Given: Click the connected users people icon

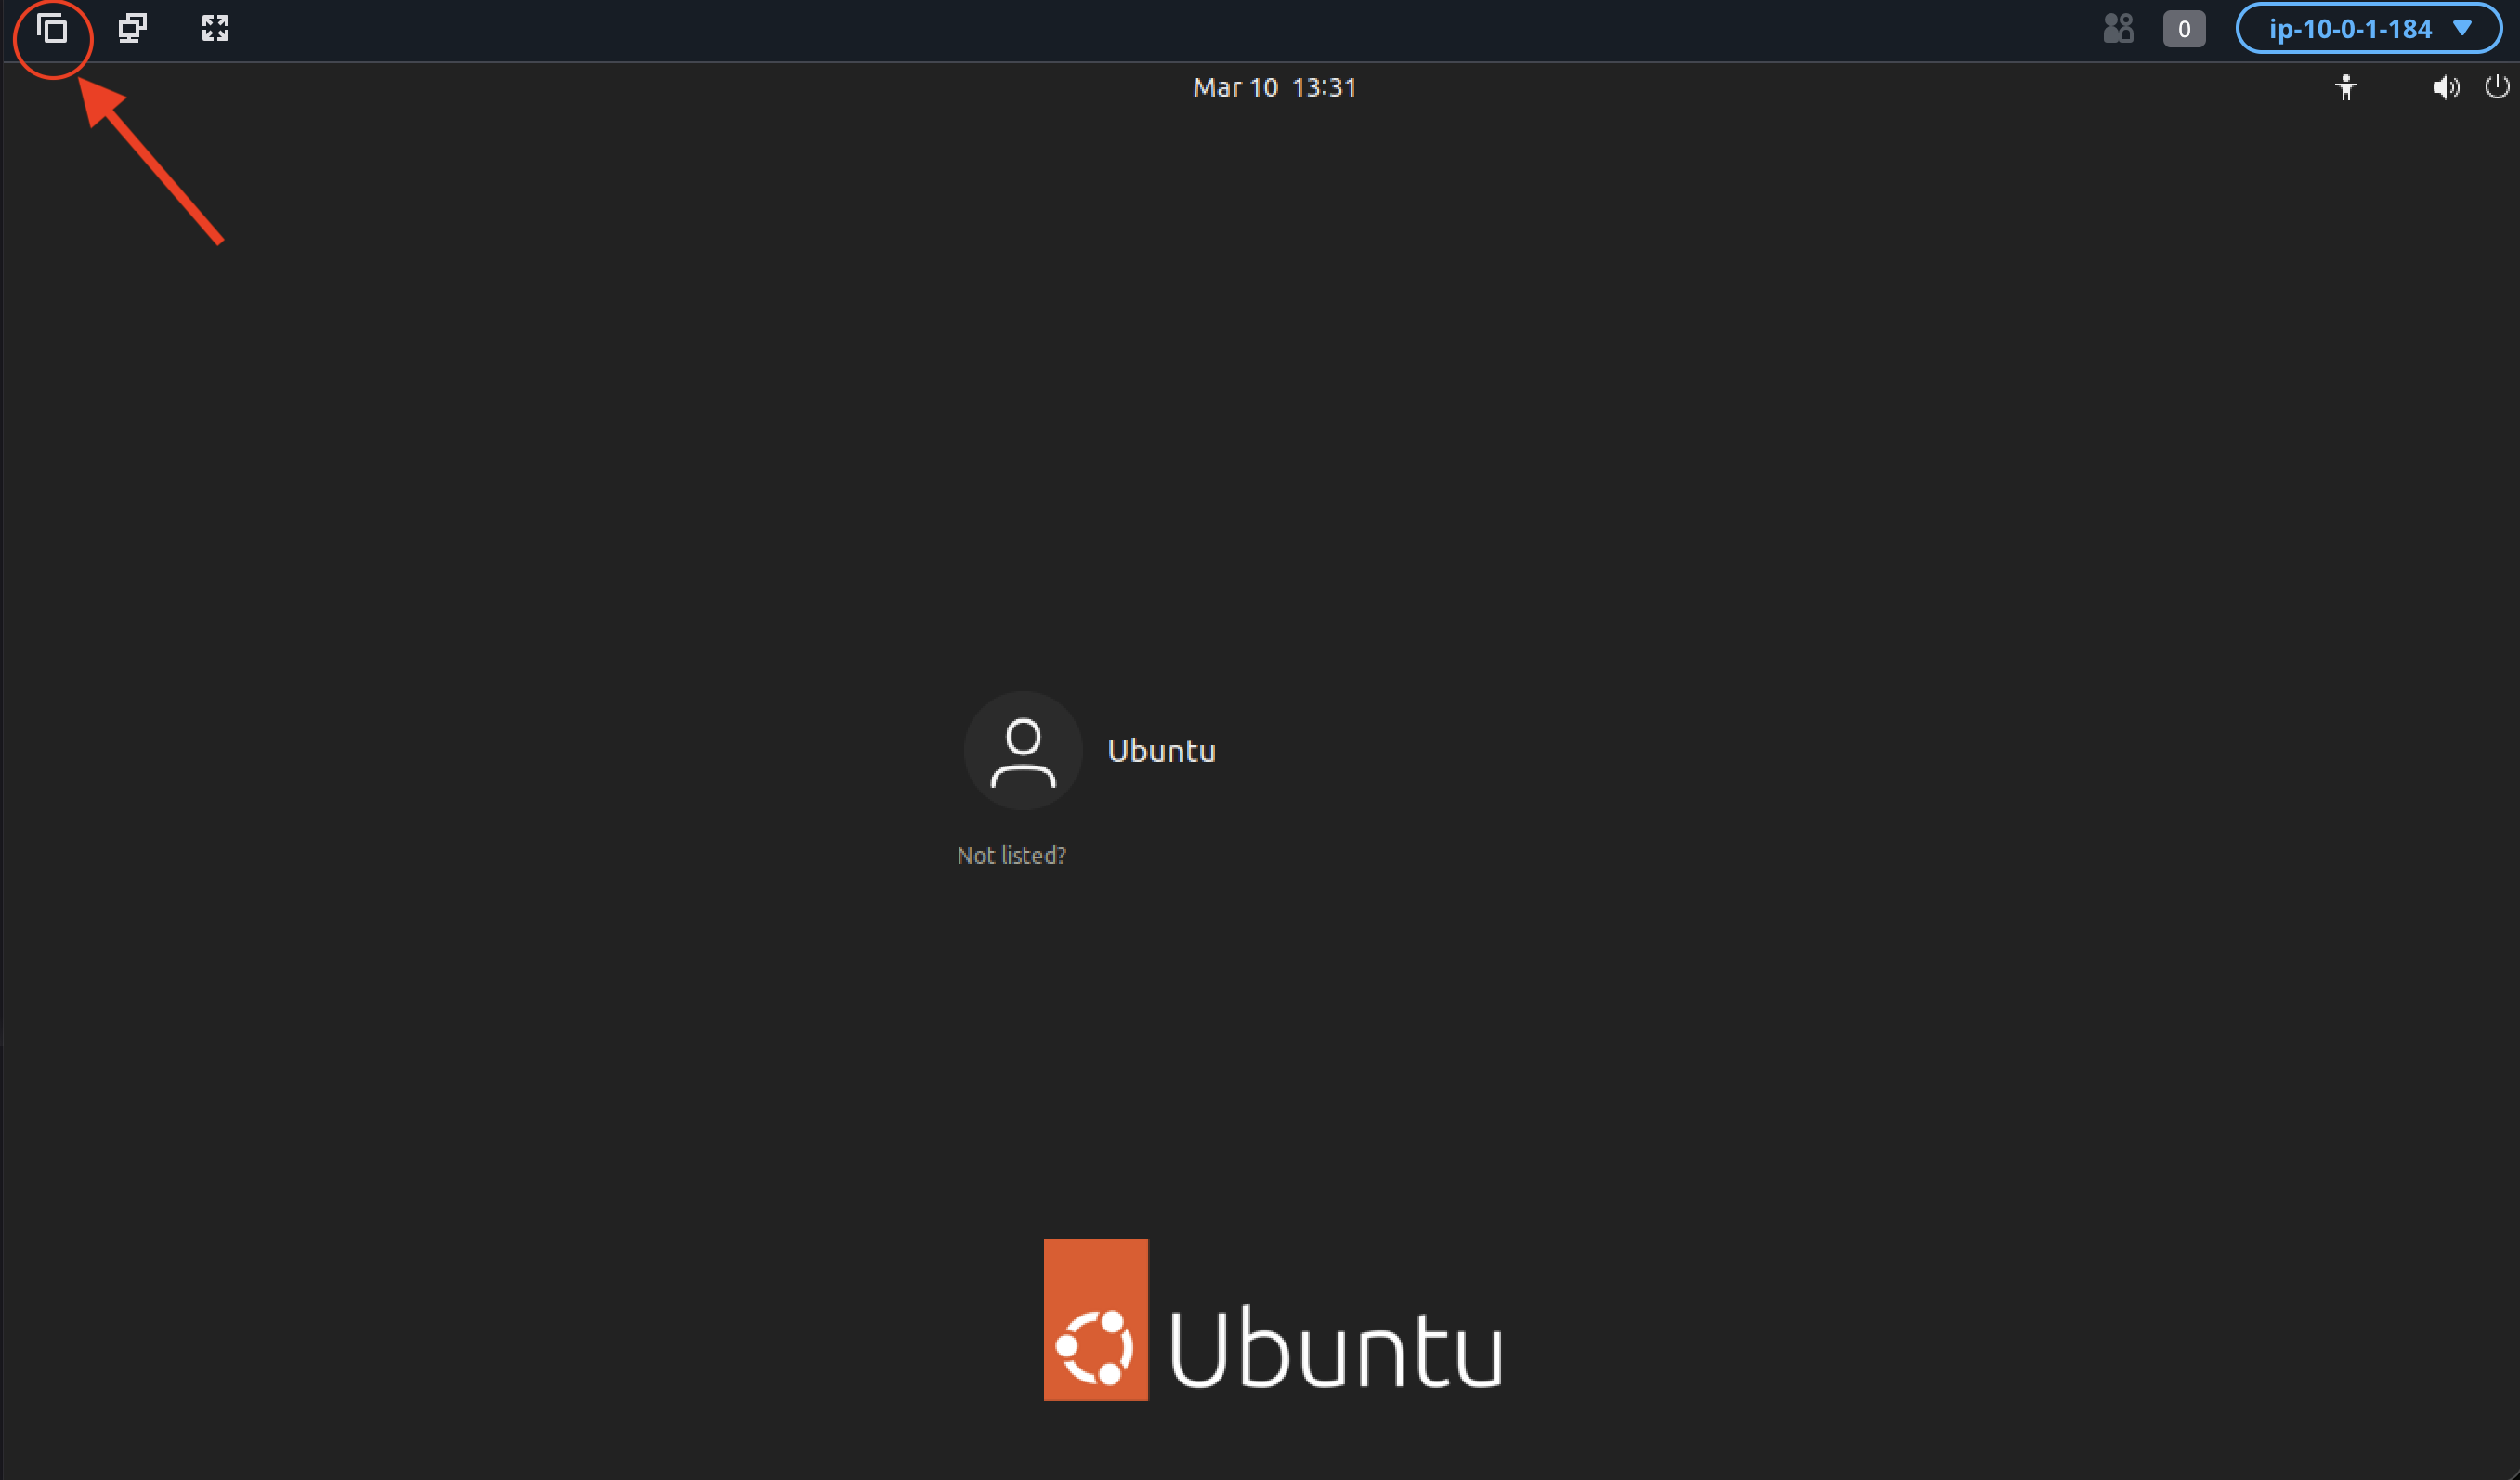Looking at the screenshot, I should pyautogui.click(x=2117, y=28).
